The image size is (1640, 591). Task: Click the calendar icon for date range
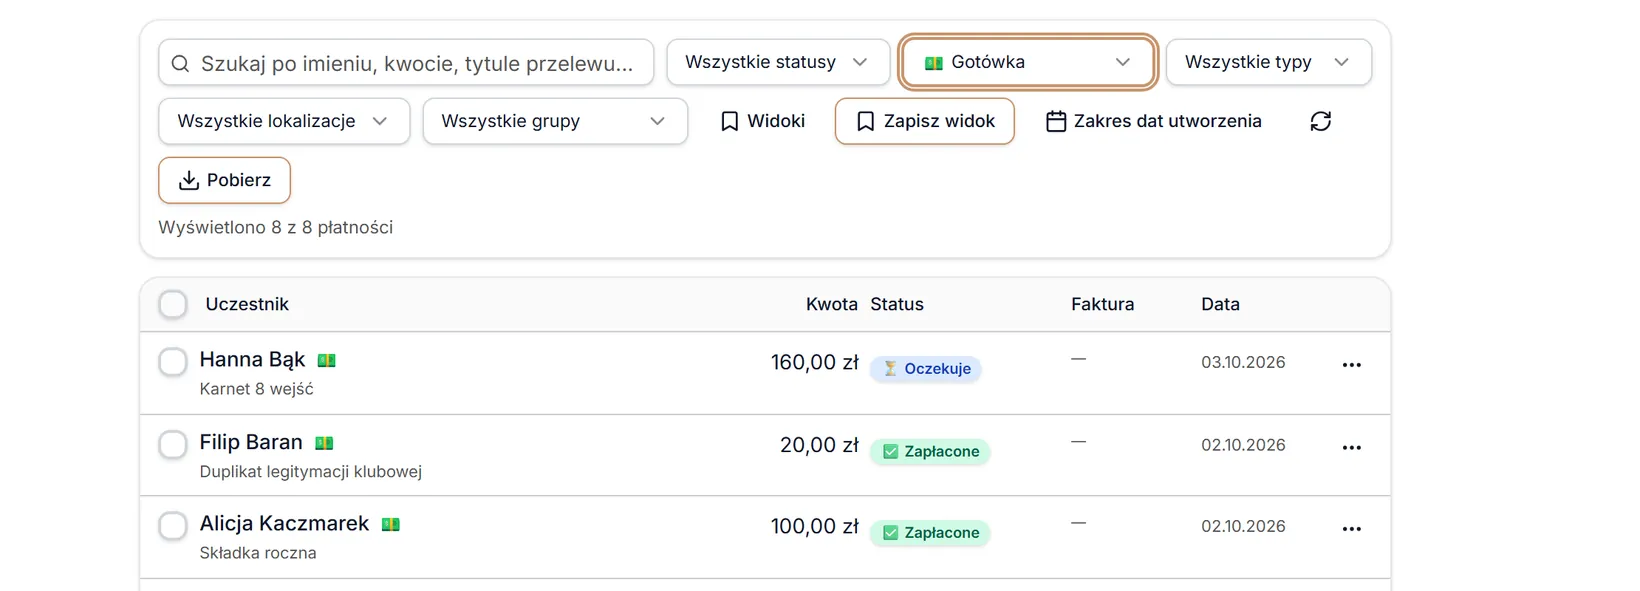coord(1056,121)
